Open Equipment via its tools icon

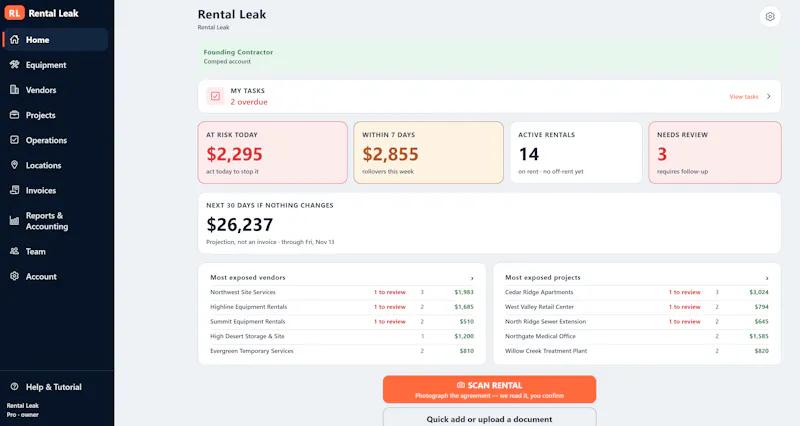(x=14, y=64)
